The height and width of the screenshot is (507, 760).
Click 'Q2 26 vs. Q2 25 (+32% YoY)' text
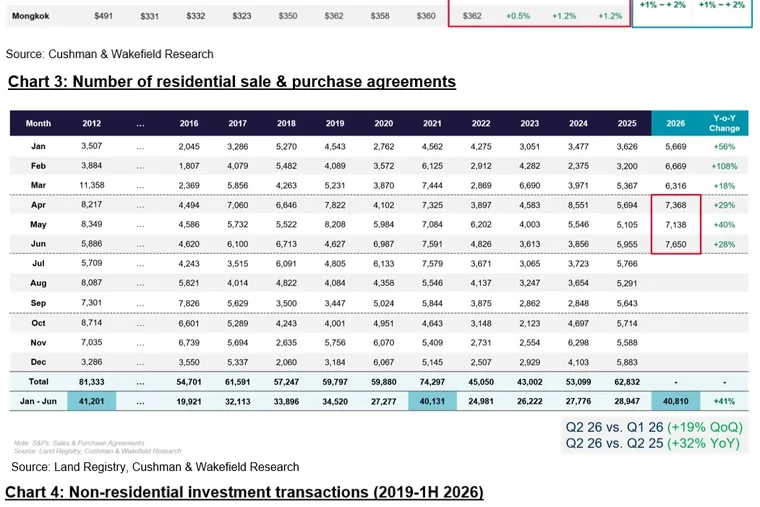(653, 444)
